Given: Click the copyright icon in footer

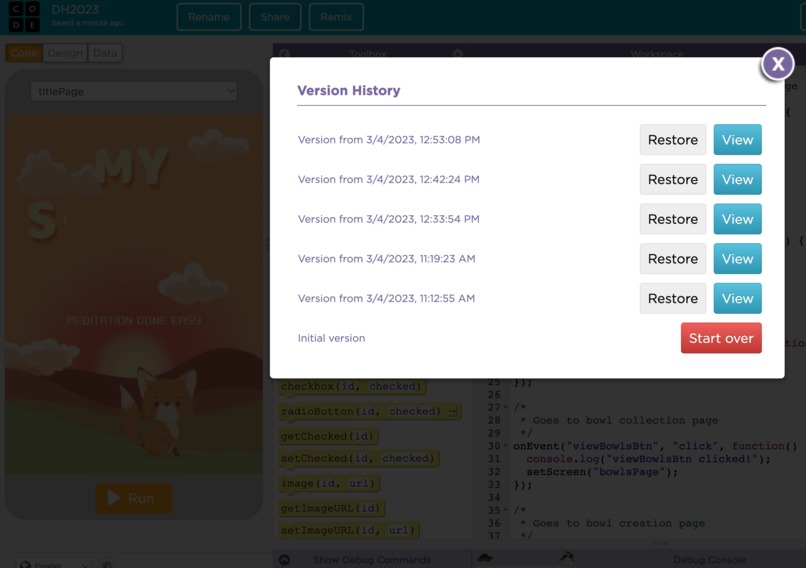Looking at the screenshot, I should 106,564.
